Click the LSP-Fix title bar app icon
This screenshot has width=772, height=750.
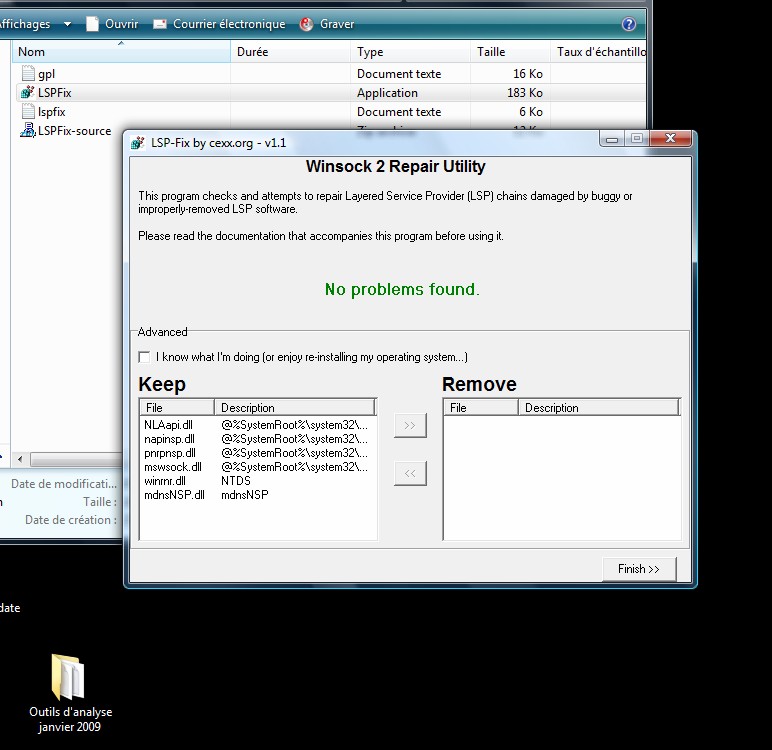pos(137,143)
